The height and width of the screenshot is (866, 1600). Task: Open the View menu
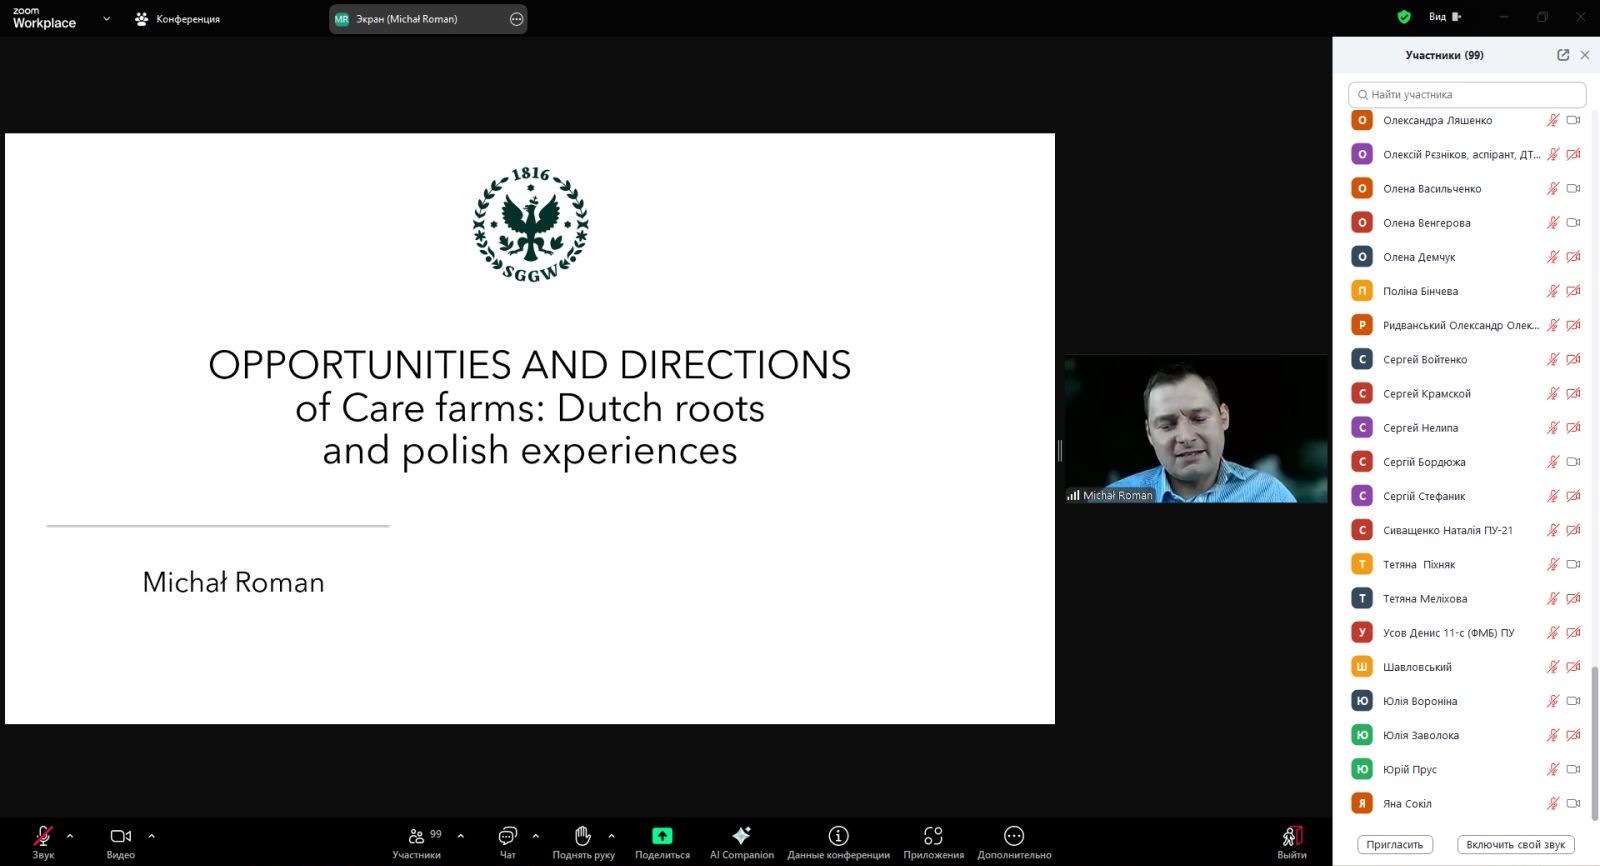pos(1444,17)
